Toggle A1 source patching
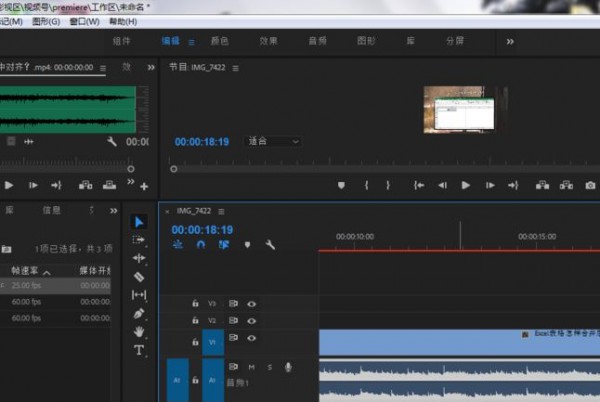Screen dimensions: 600x402 tap(178, 380)
